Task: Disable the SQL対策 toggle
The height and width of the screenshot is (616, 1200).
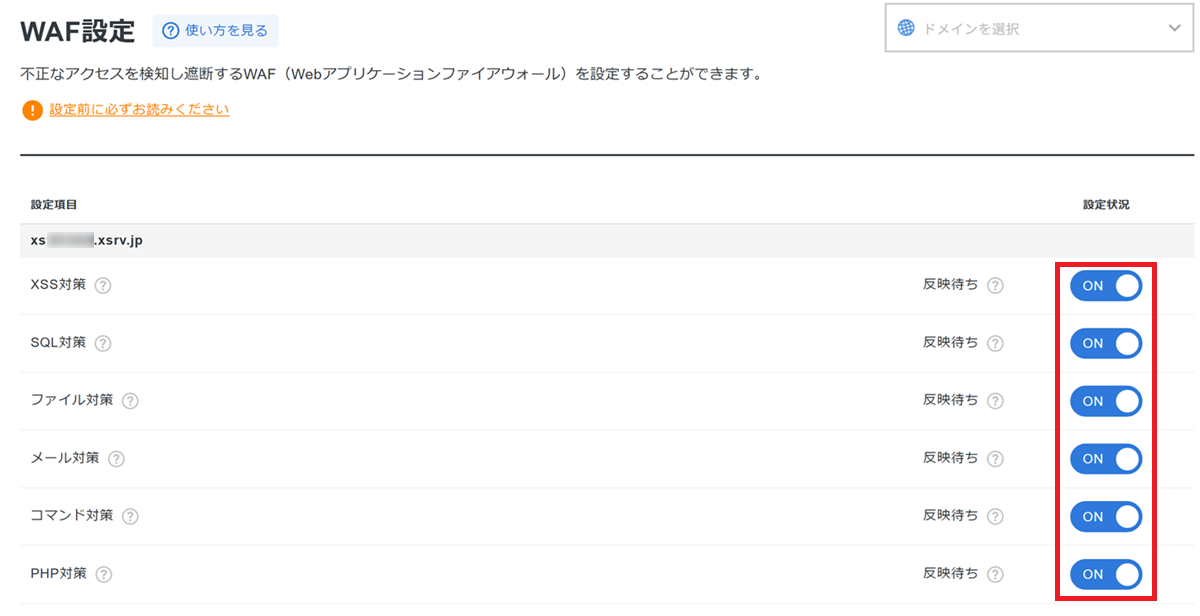Action: tap(1105, 344)
